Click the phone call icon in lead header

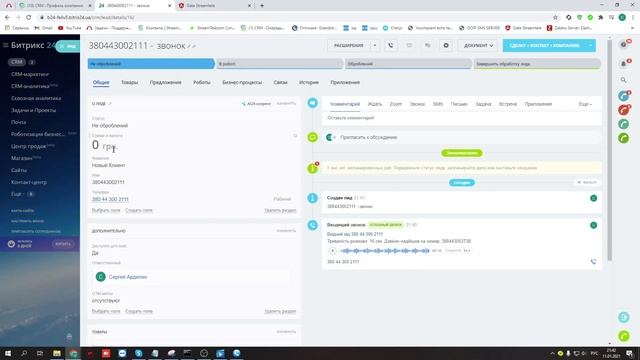point(391,46)
